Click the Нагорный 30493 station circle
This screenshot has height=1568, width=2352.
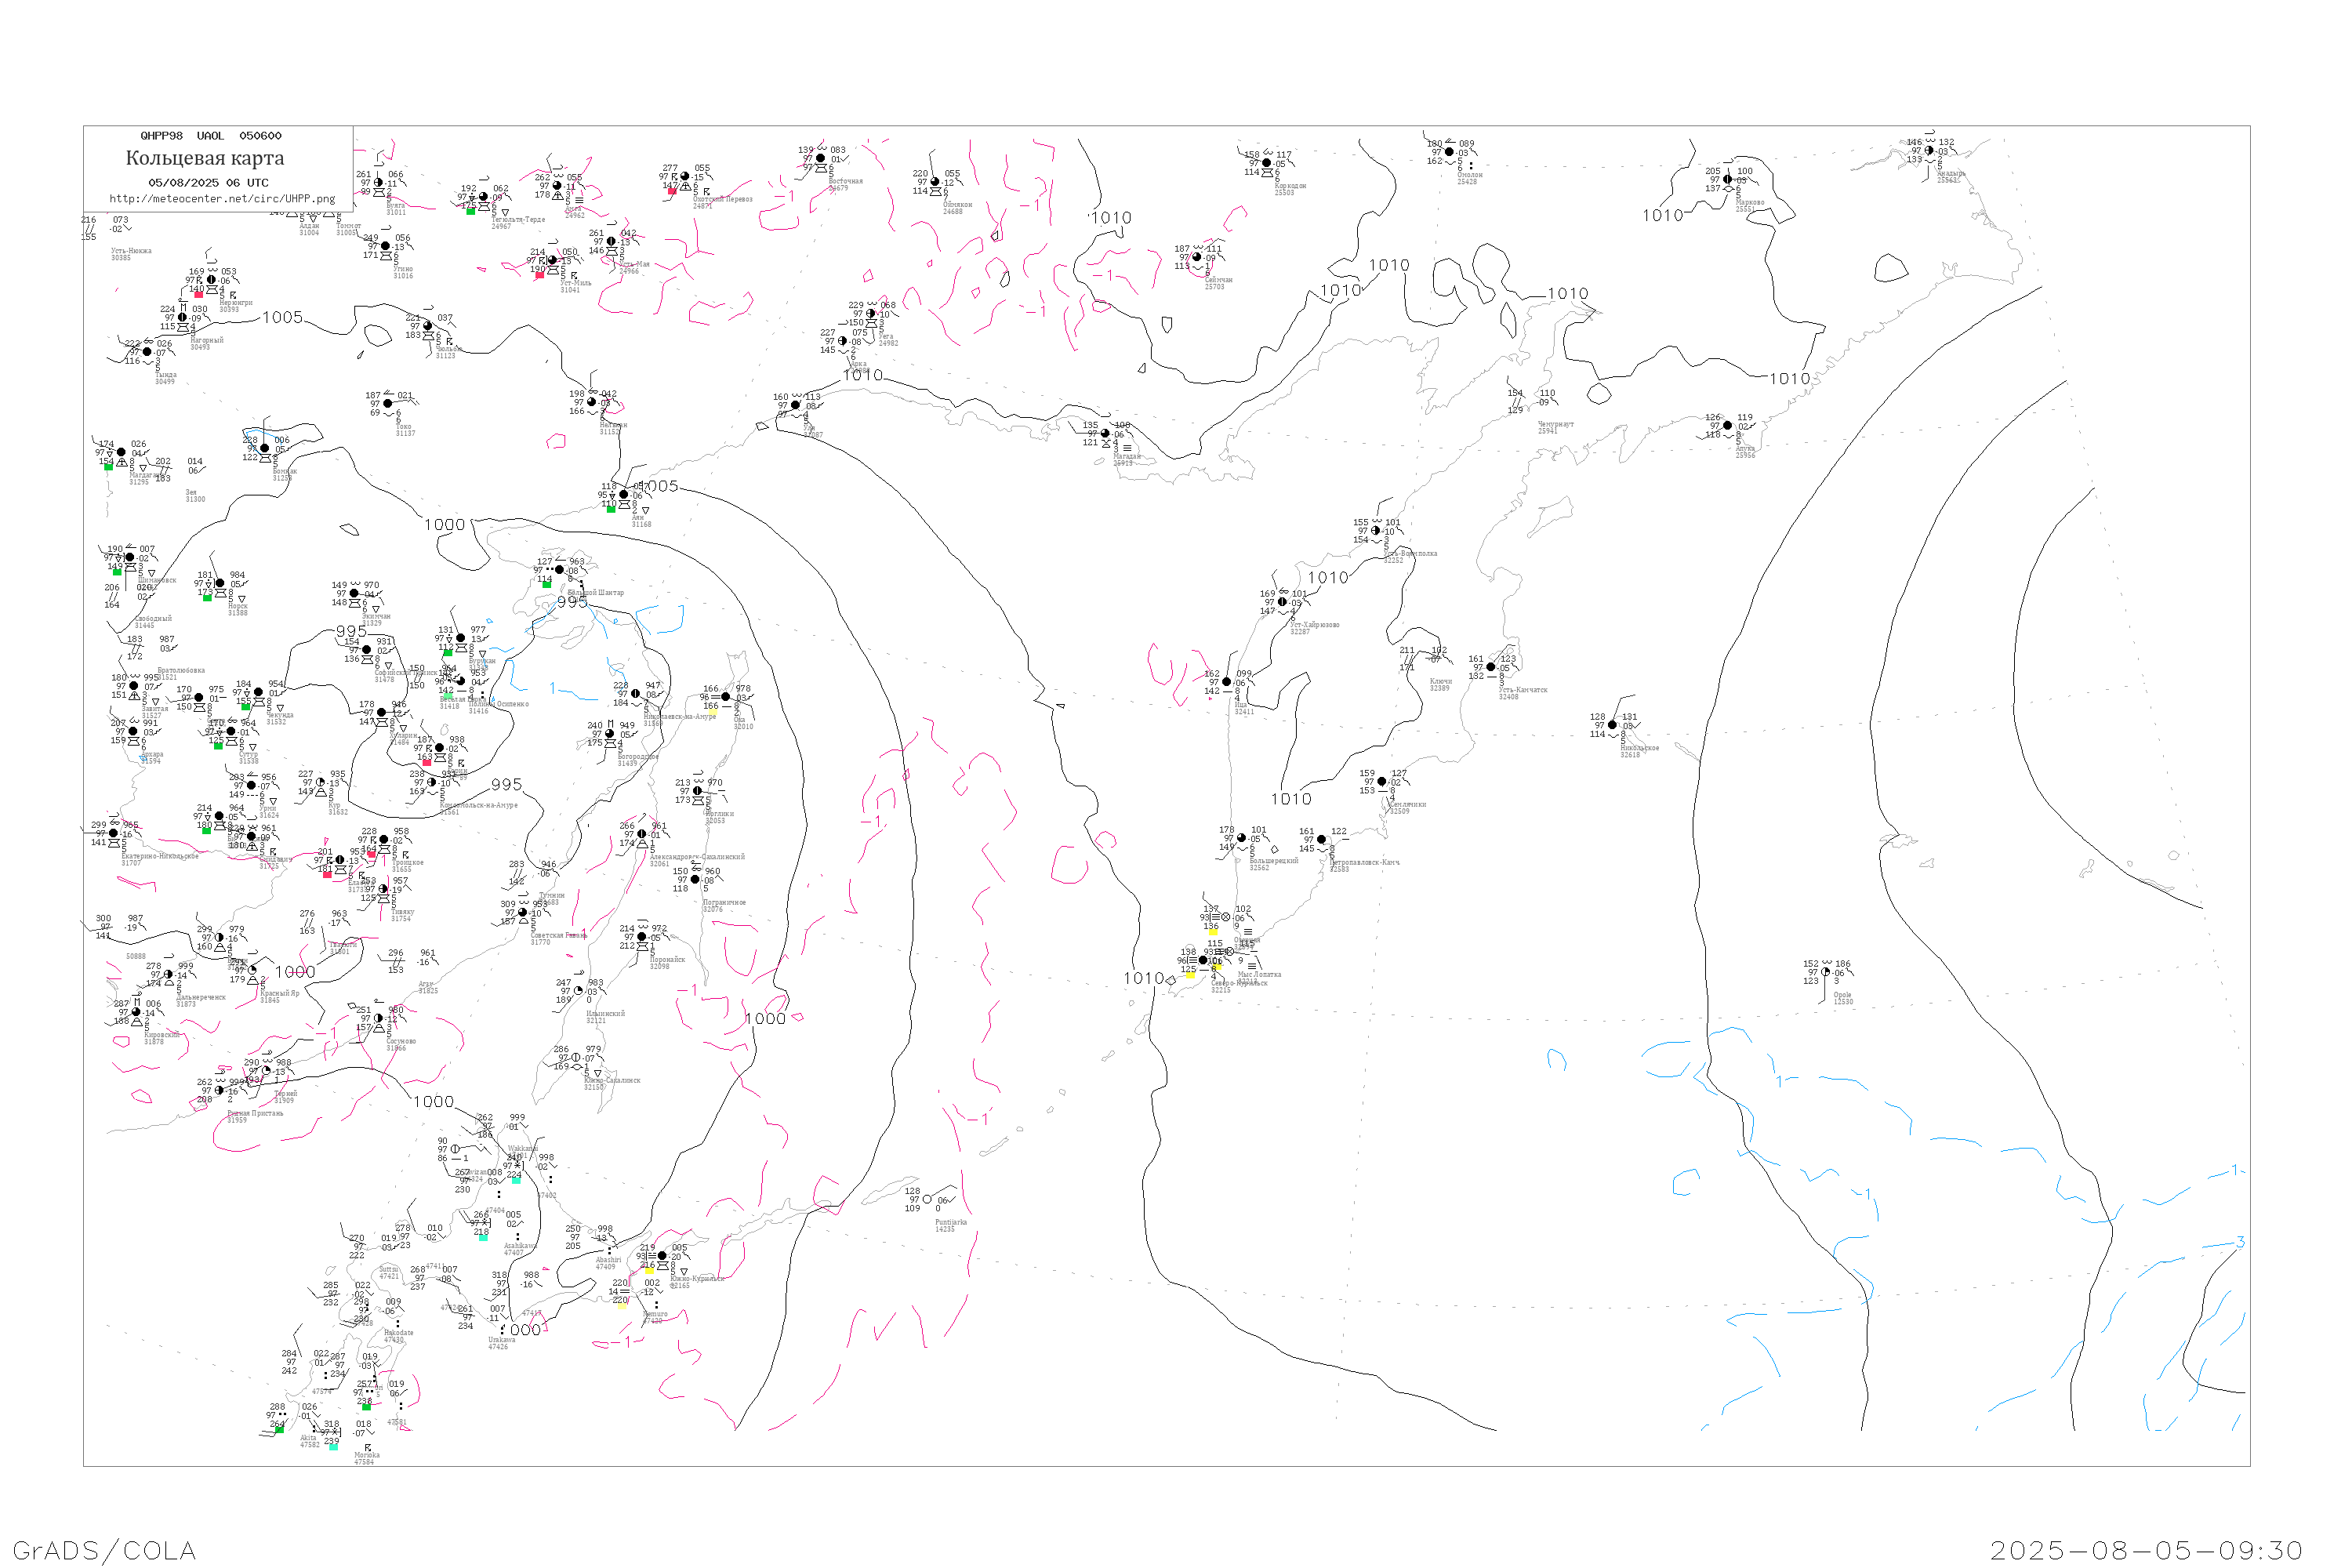(182, 318)
